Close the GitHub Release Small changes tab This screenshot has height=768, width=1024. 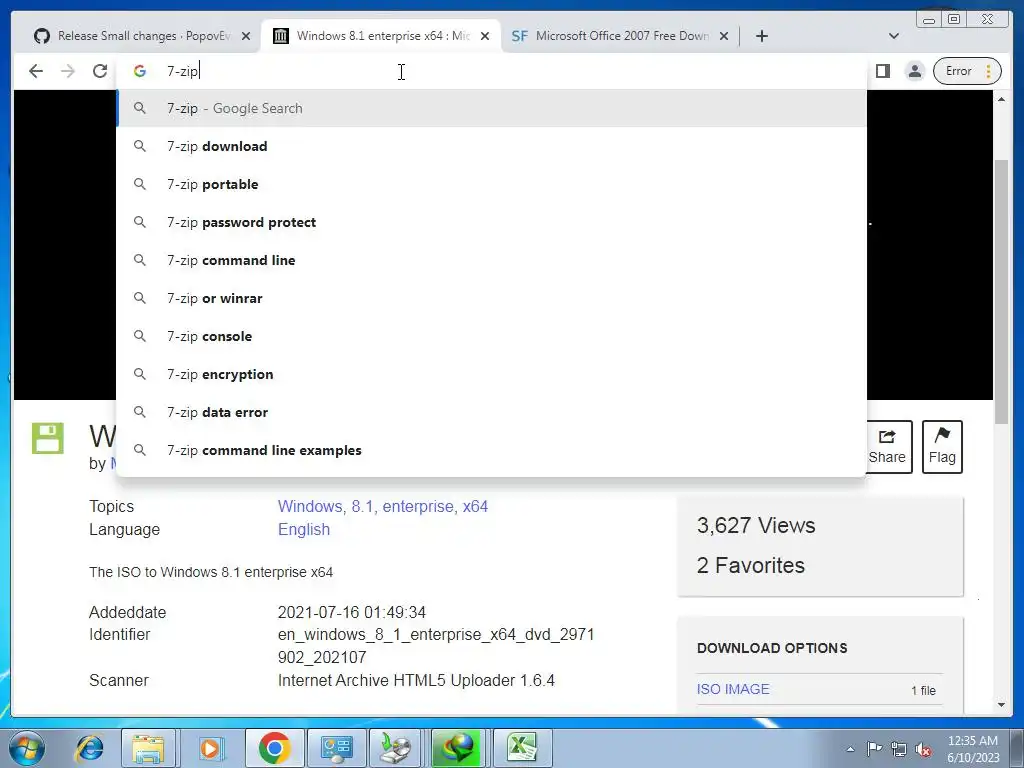[x=246, y=36]
